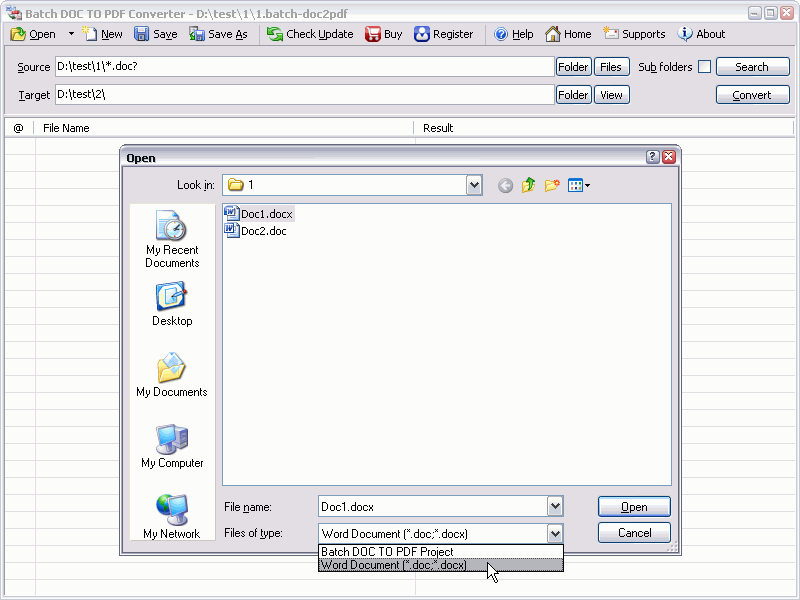
Task: Click the Target path input field
Action: coord(305,95)
